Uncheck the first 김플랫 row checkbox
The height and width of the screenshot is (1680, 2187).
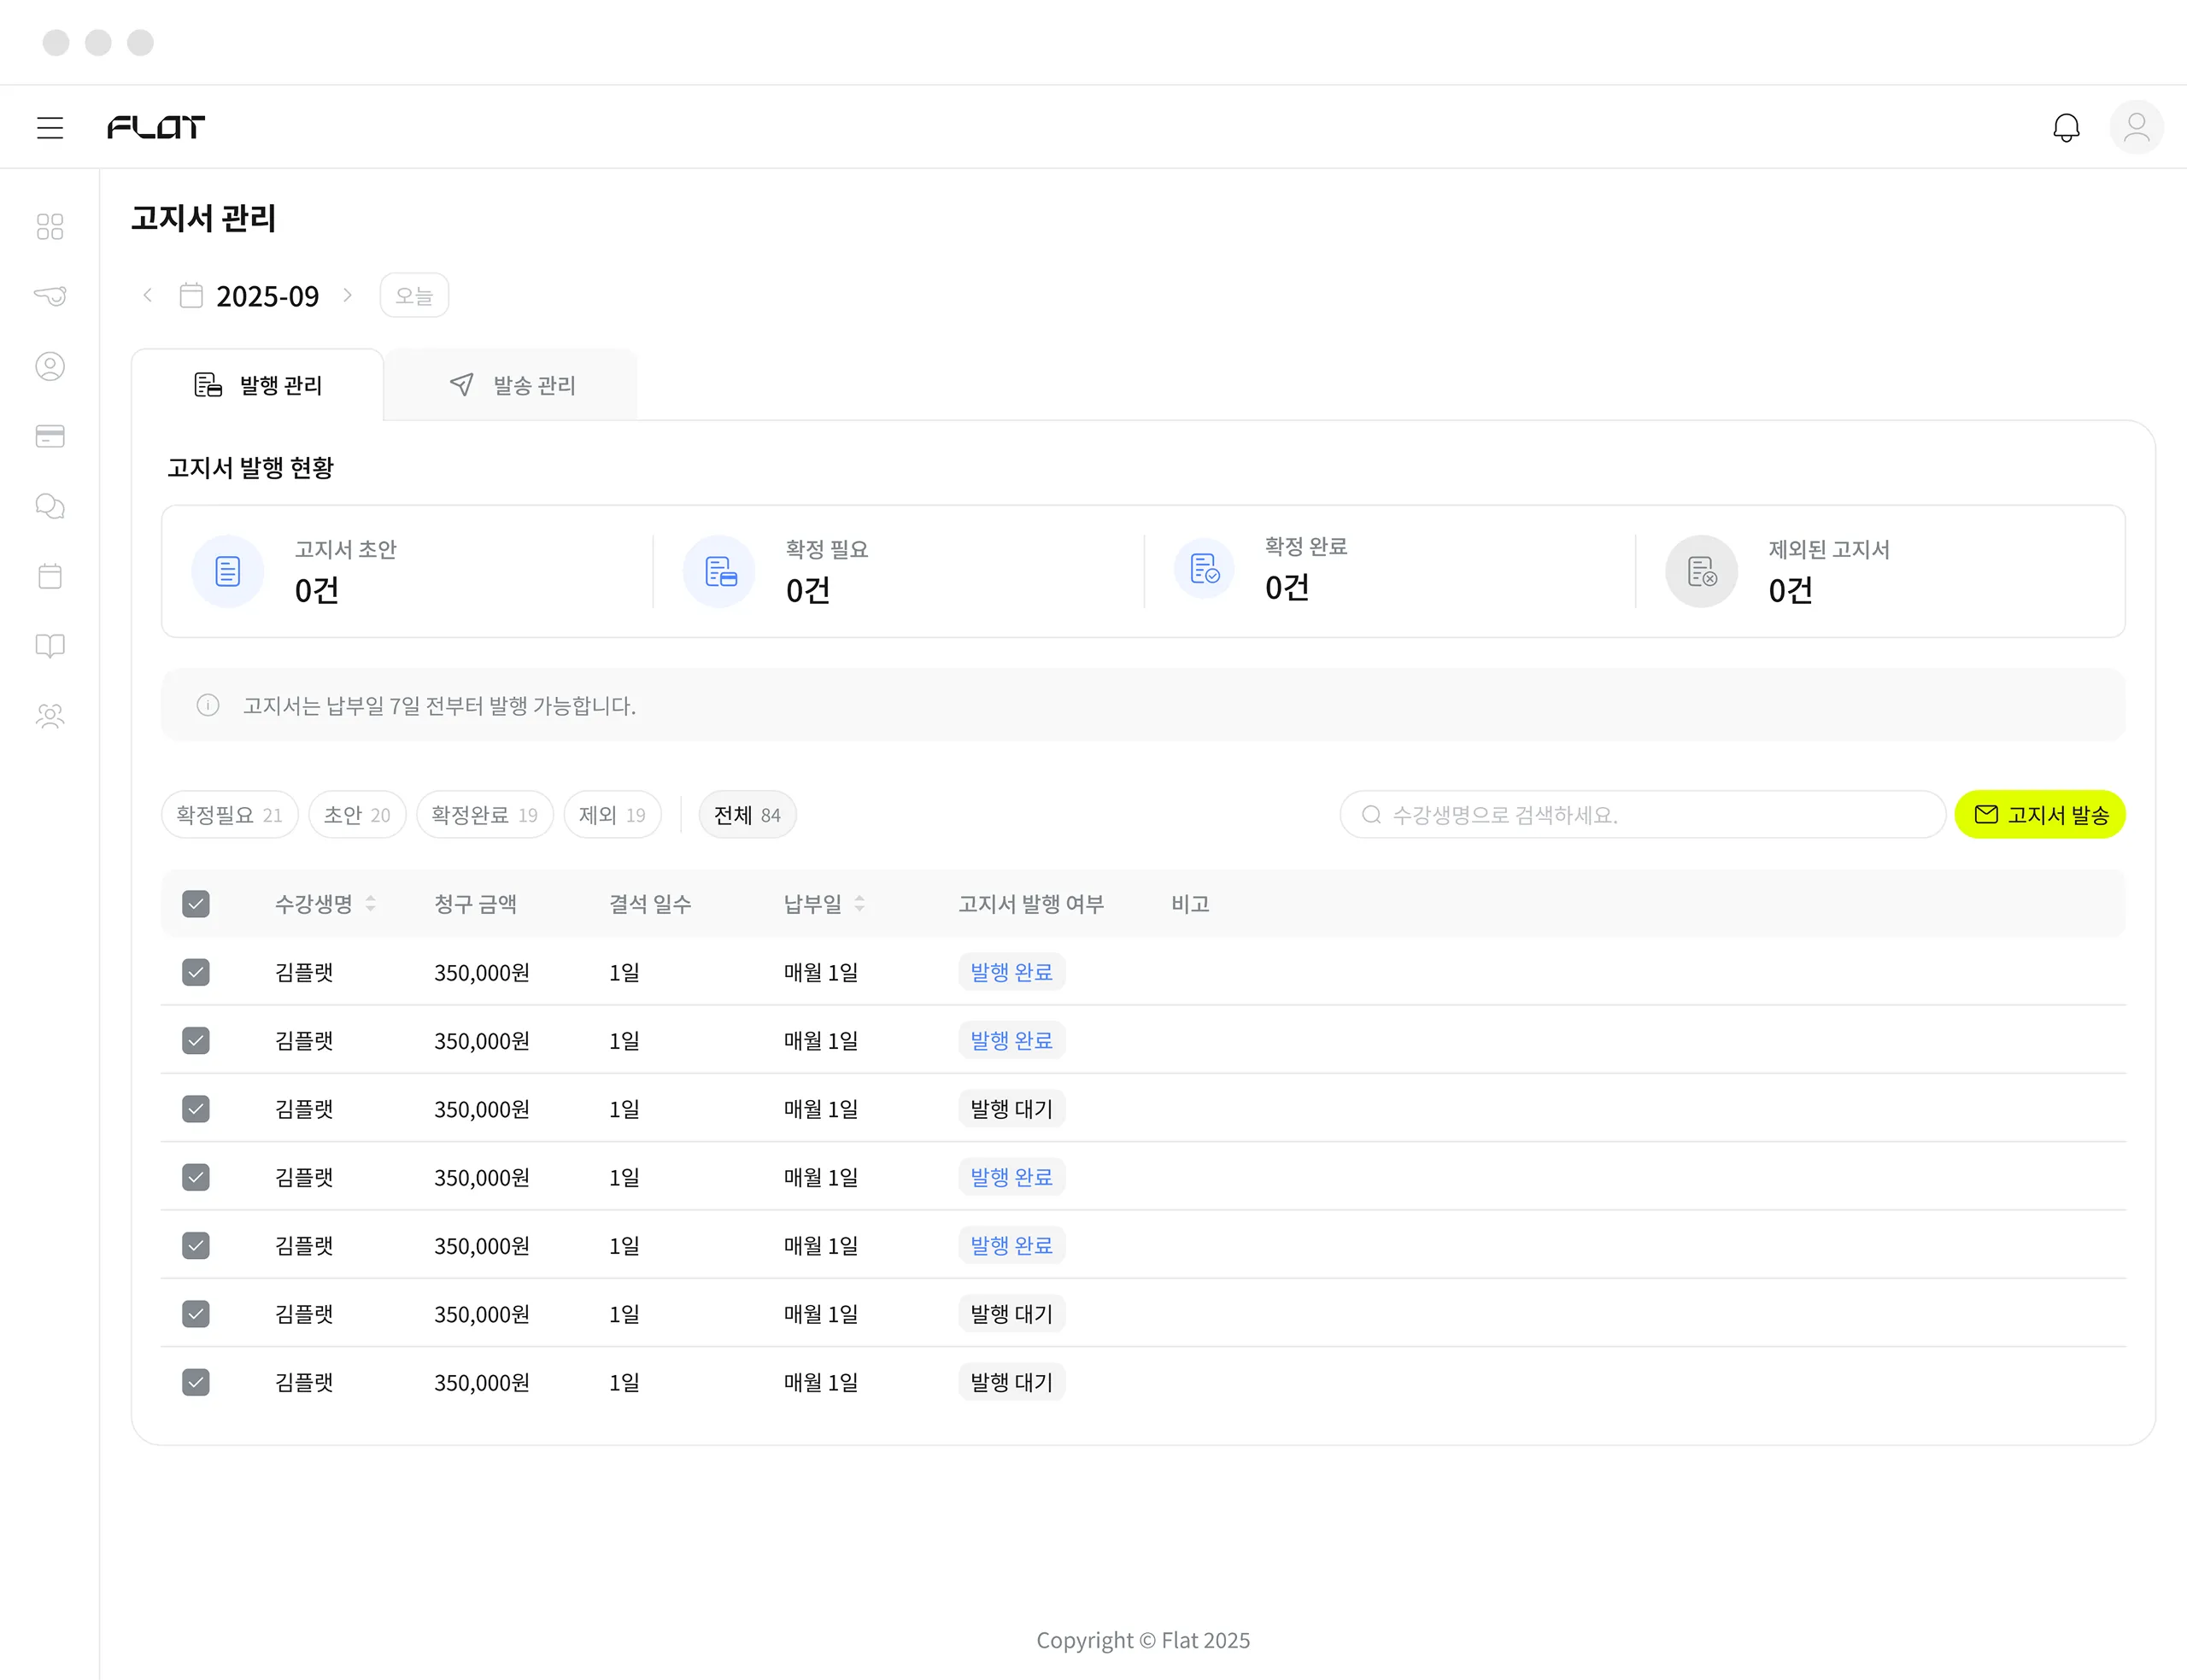pyautogui.click(x=196, y=972)
